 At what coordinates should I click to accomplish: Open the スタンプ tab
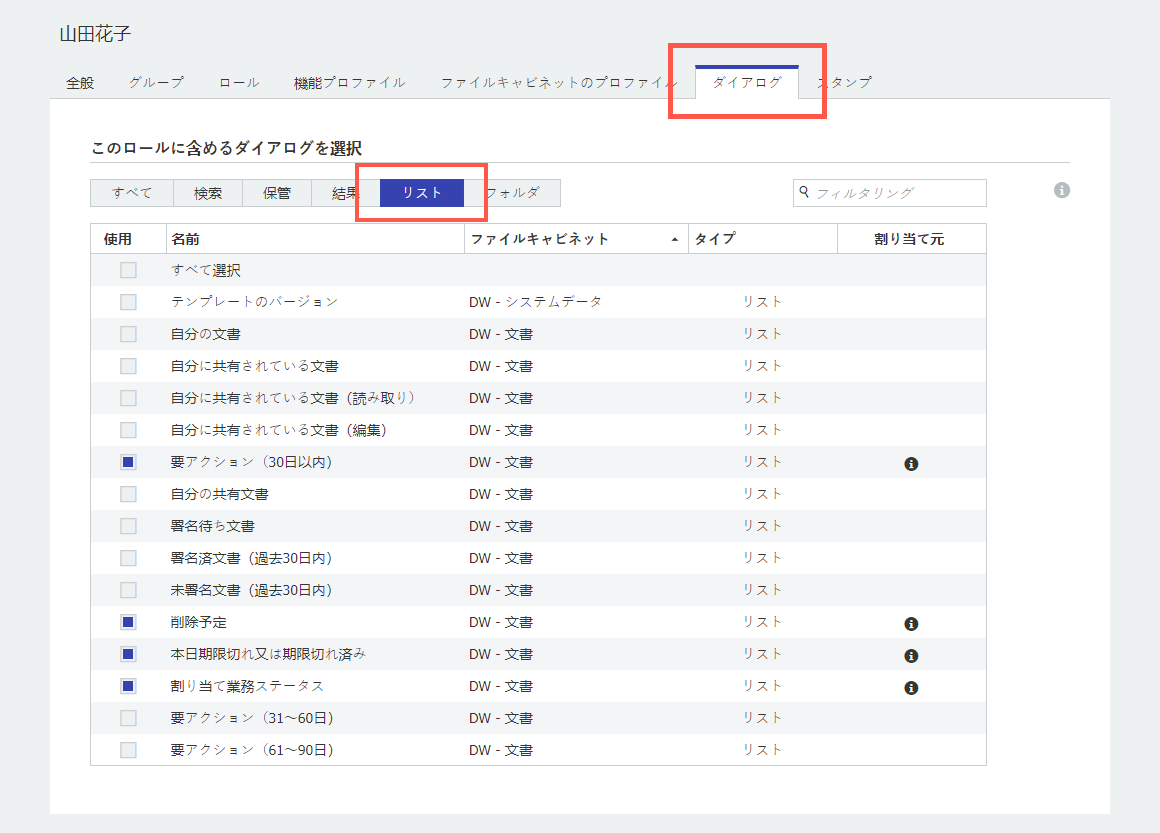tap(845, 82)
